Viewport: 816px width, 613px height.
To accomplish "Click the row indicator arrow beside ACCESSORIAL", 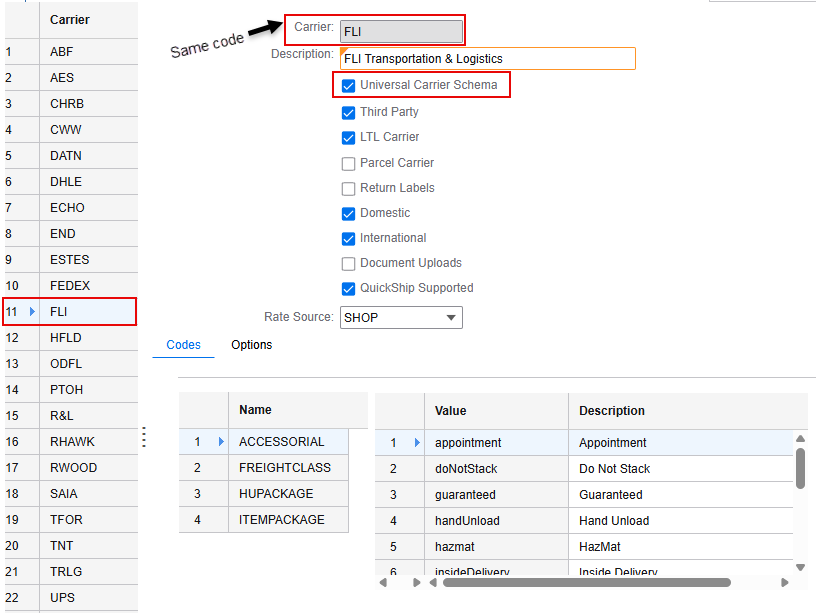I will 221,442.
